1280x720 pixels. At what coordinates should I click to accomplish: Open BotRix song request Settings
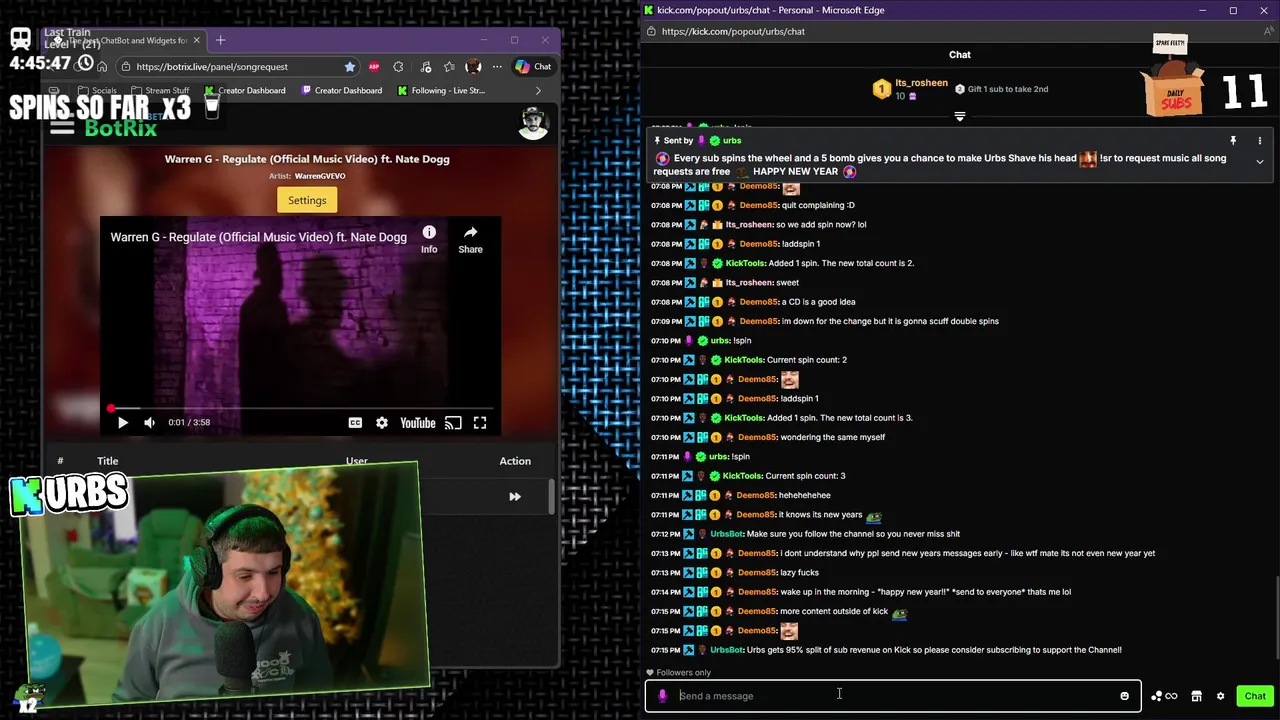307,200
